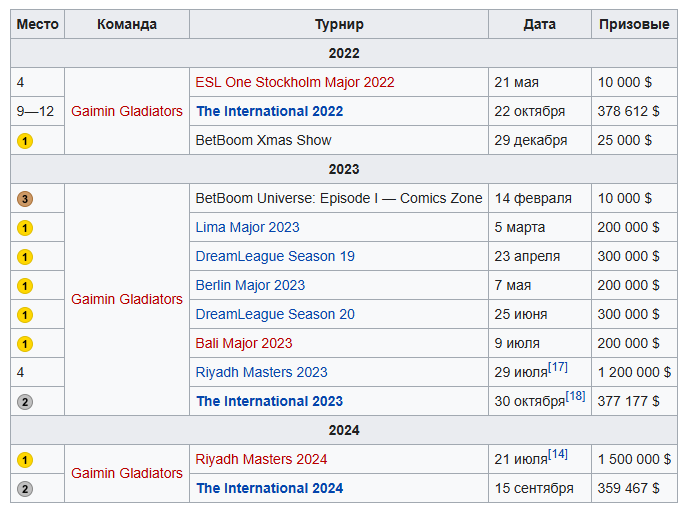Click footnote reference 14 next to 21 июля
Viewport: 693px width, 507px height.
(558, 454)
